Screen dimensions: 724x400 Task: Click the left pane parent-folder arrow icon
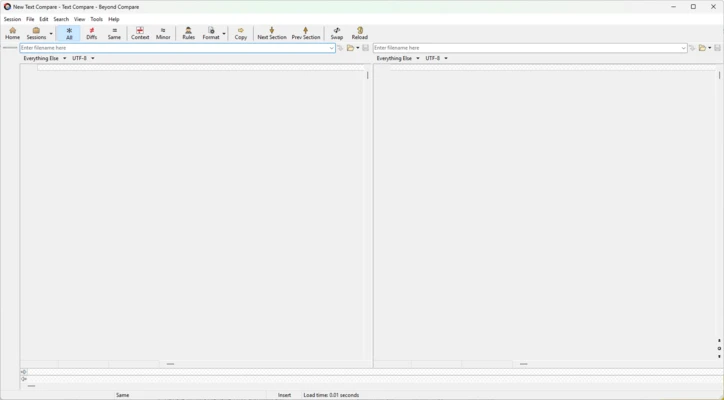coord(340,48)
